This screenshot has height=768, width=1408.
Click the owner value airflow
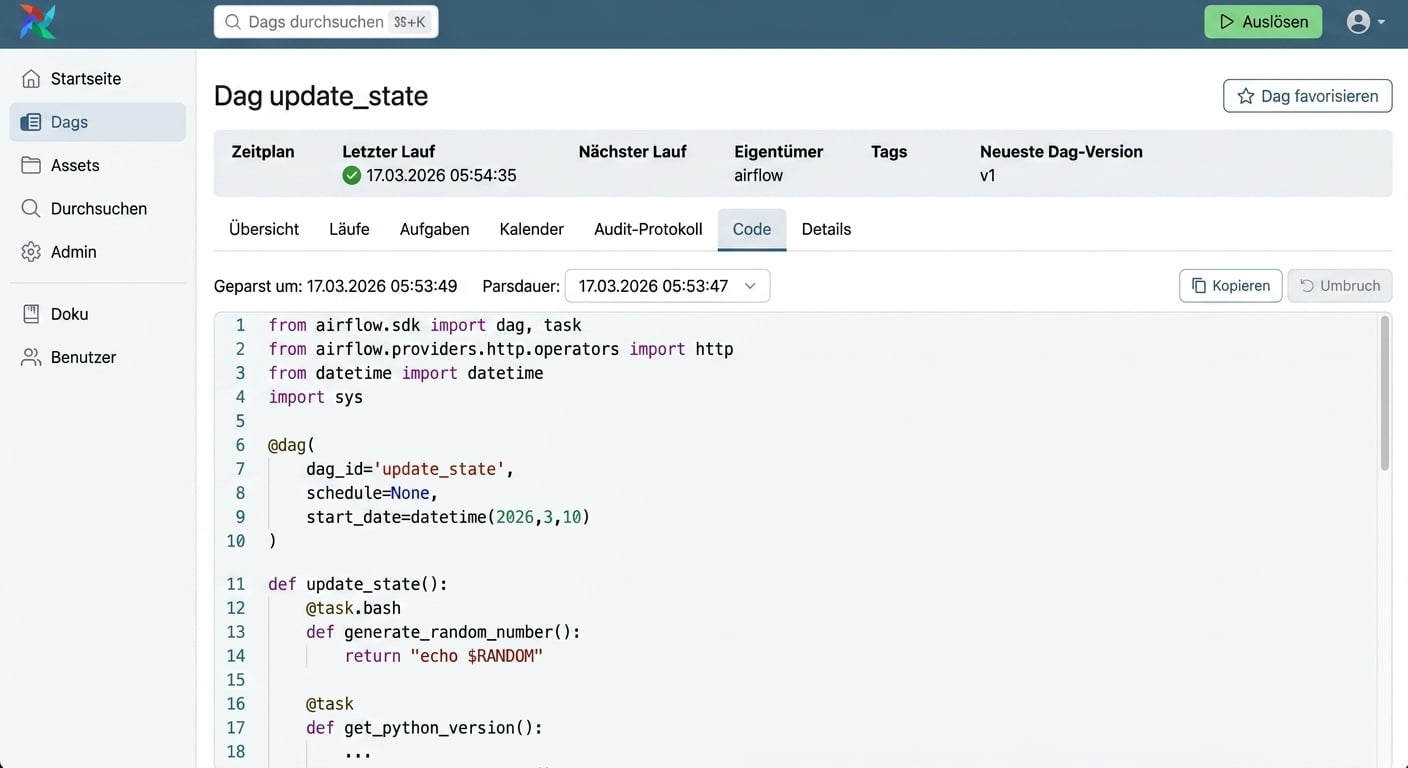758,175
